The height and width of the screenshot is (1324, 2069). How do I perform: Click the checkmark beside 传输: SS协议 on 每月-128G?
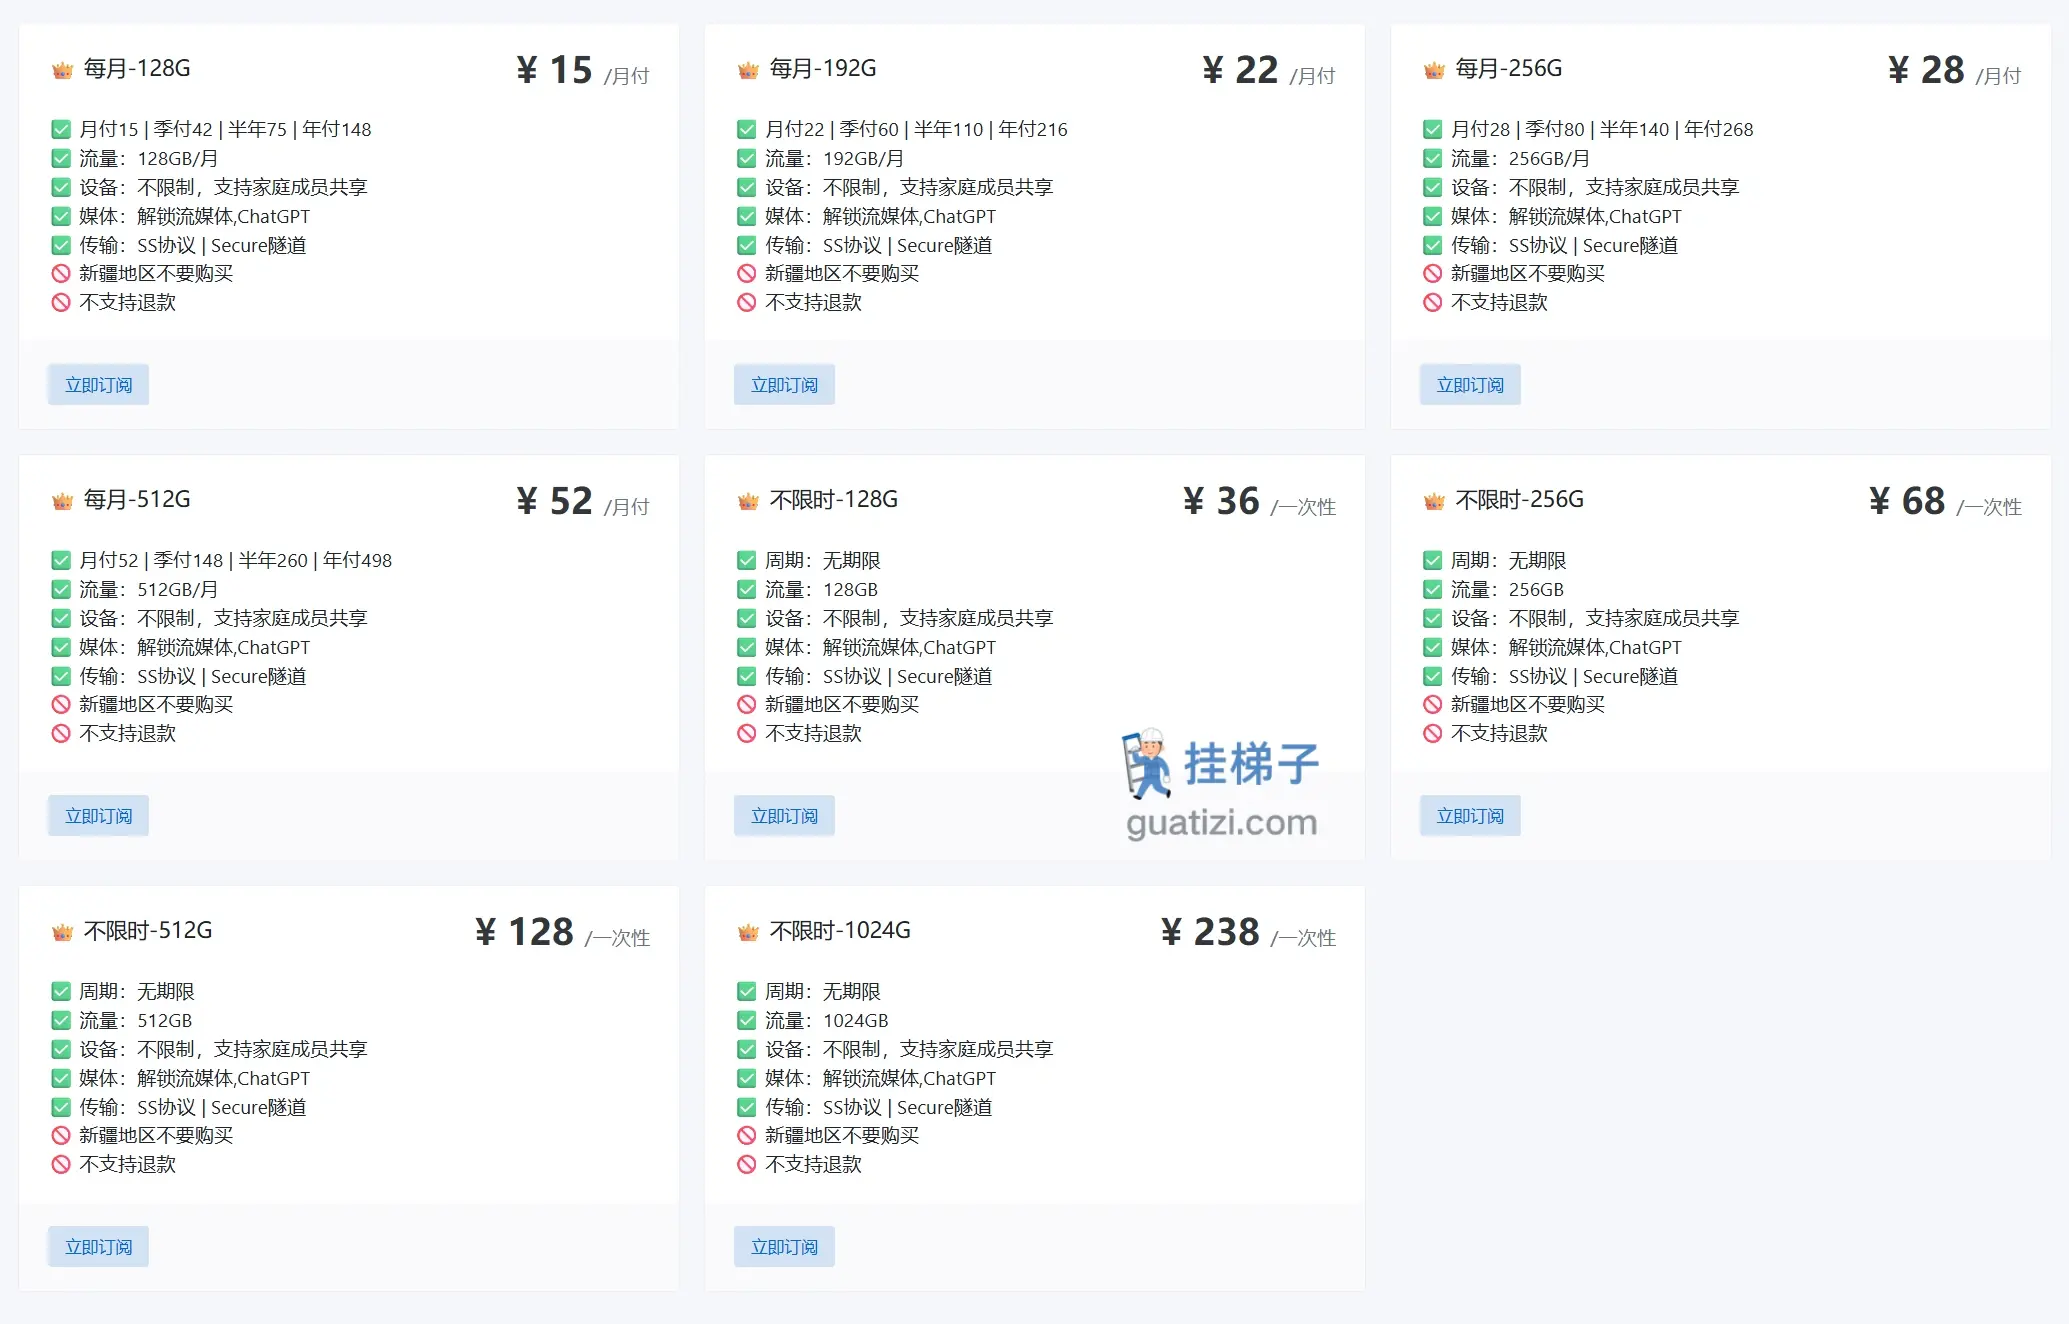[x=61, y=244]
